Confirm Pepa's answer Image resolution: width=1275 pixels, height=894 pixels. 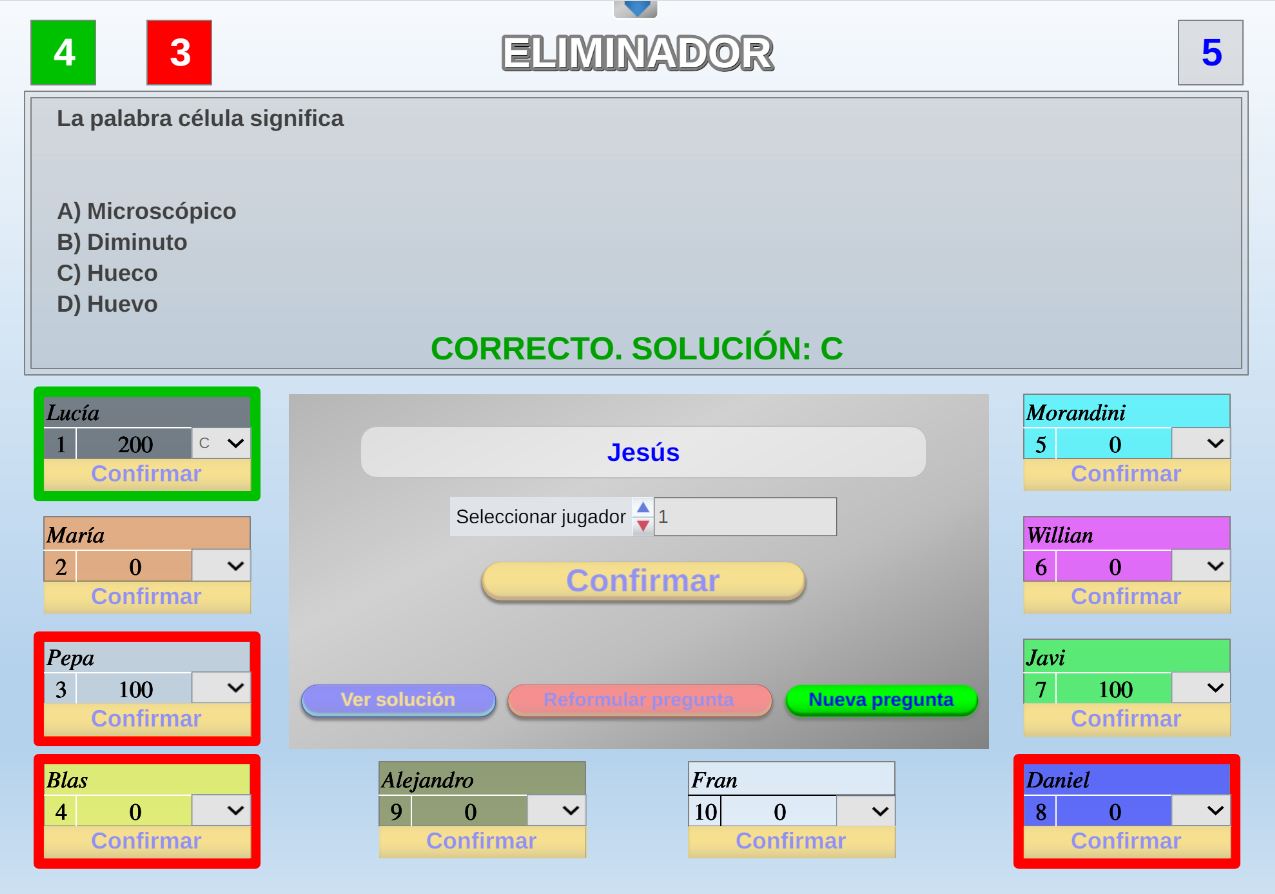(x=147, y=719)
